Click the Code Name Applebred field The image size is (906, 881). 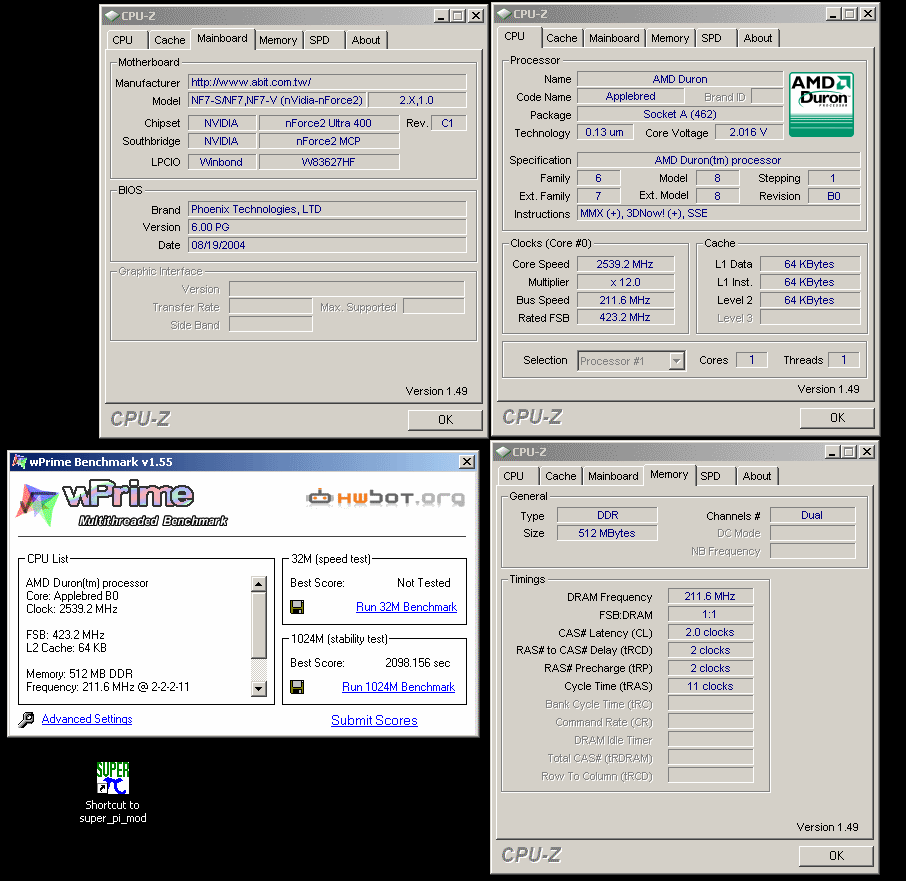pyautogui.click(x=630, y=96)
